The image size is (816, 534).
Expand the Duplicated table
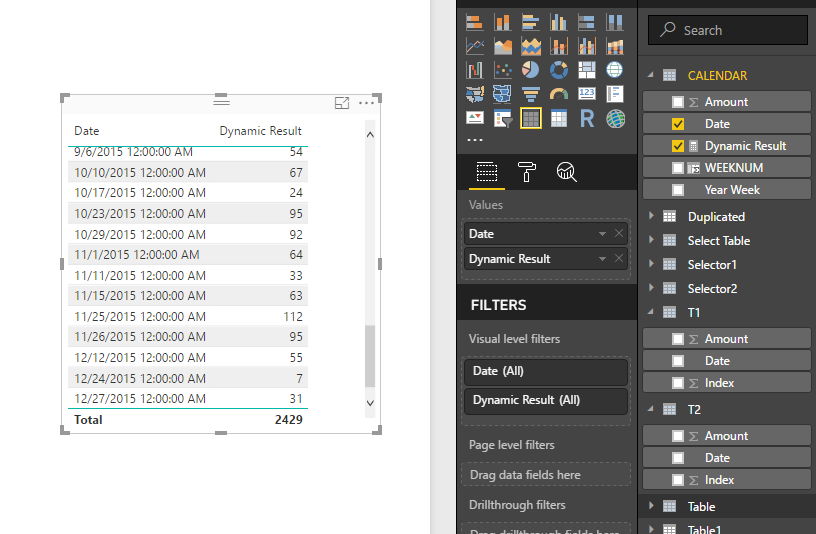(651, 215)
